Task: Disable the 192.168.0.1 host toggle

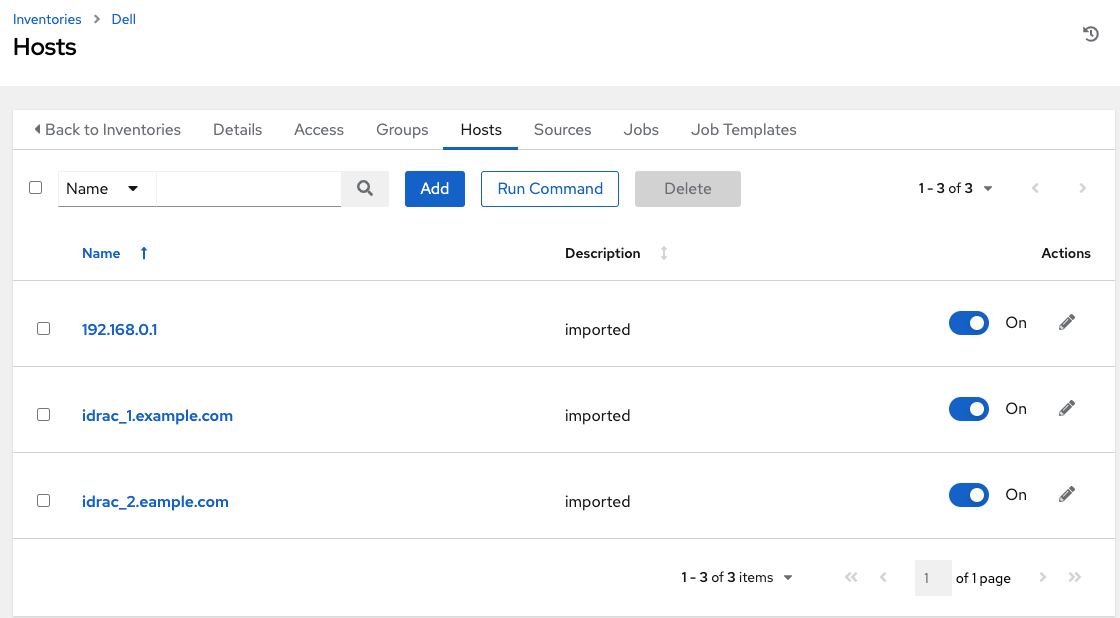Action: (x=968, y=323)
